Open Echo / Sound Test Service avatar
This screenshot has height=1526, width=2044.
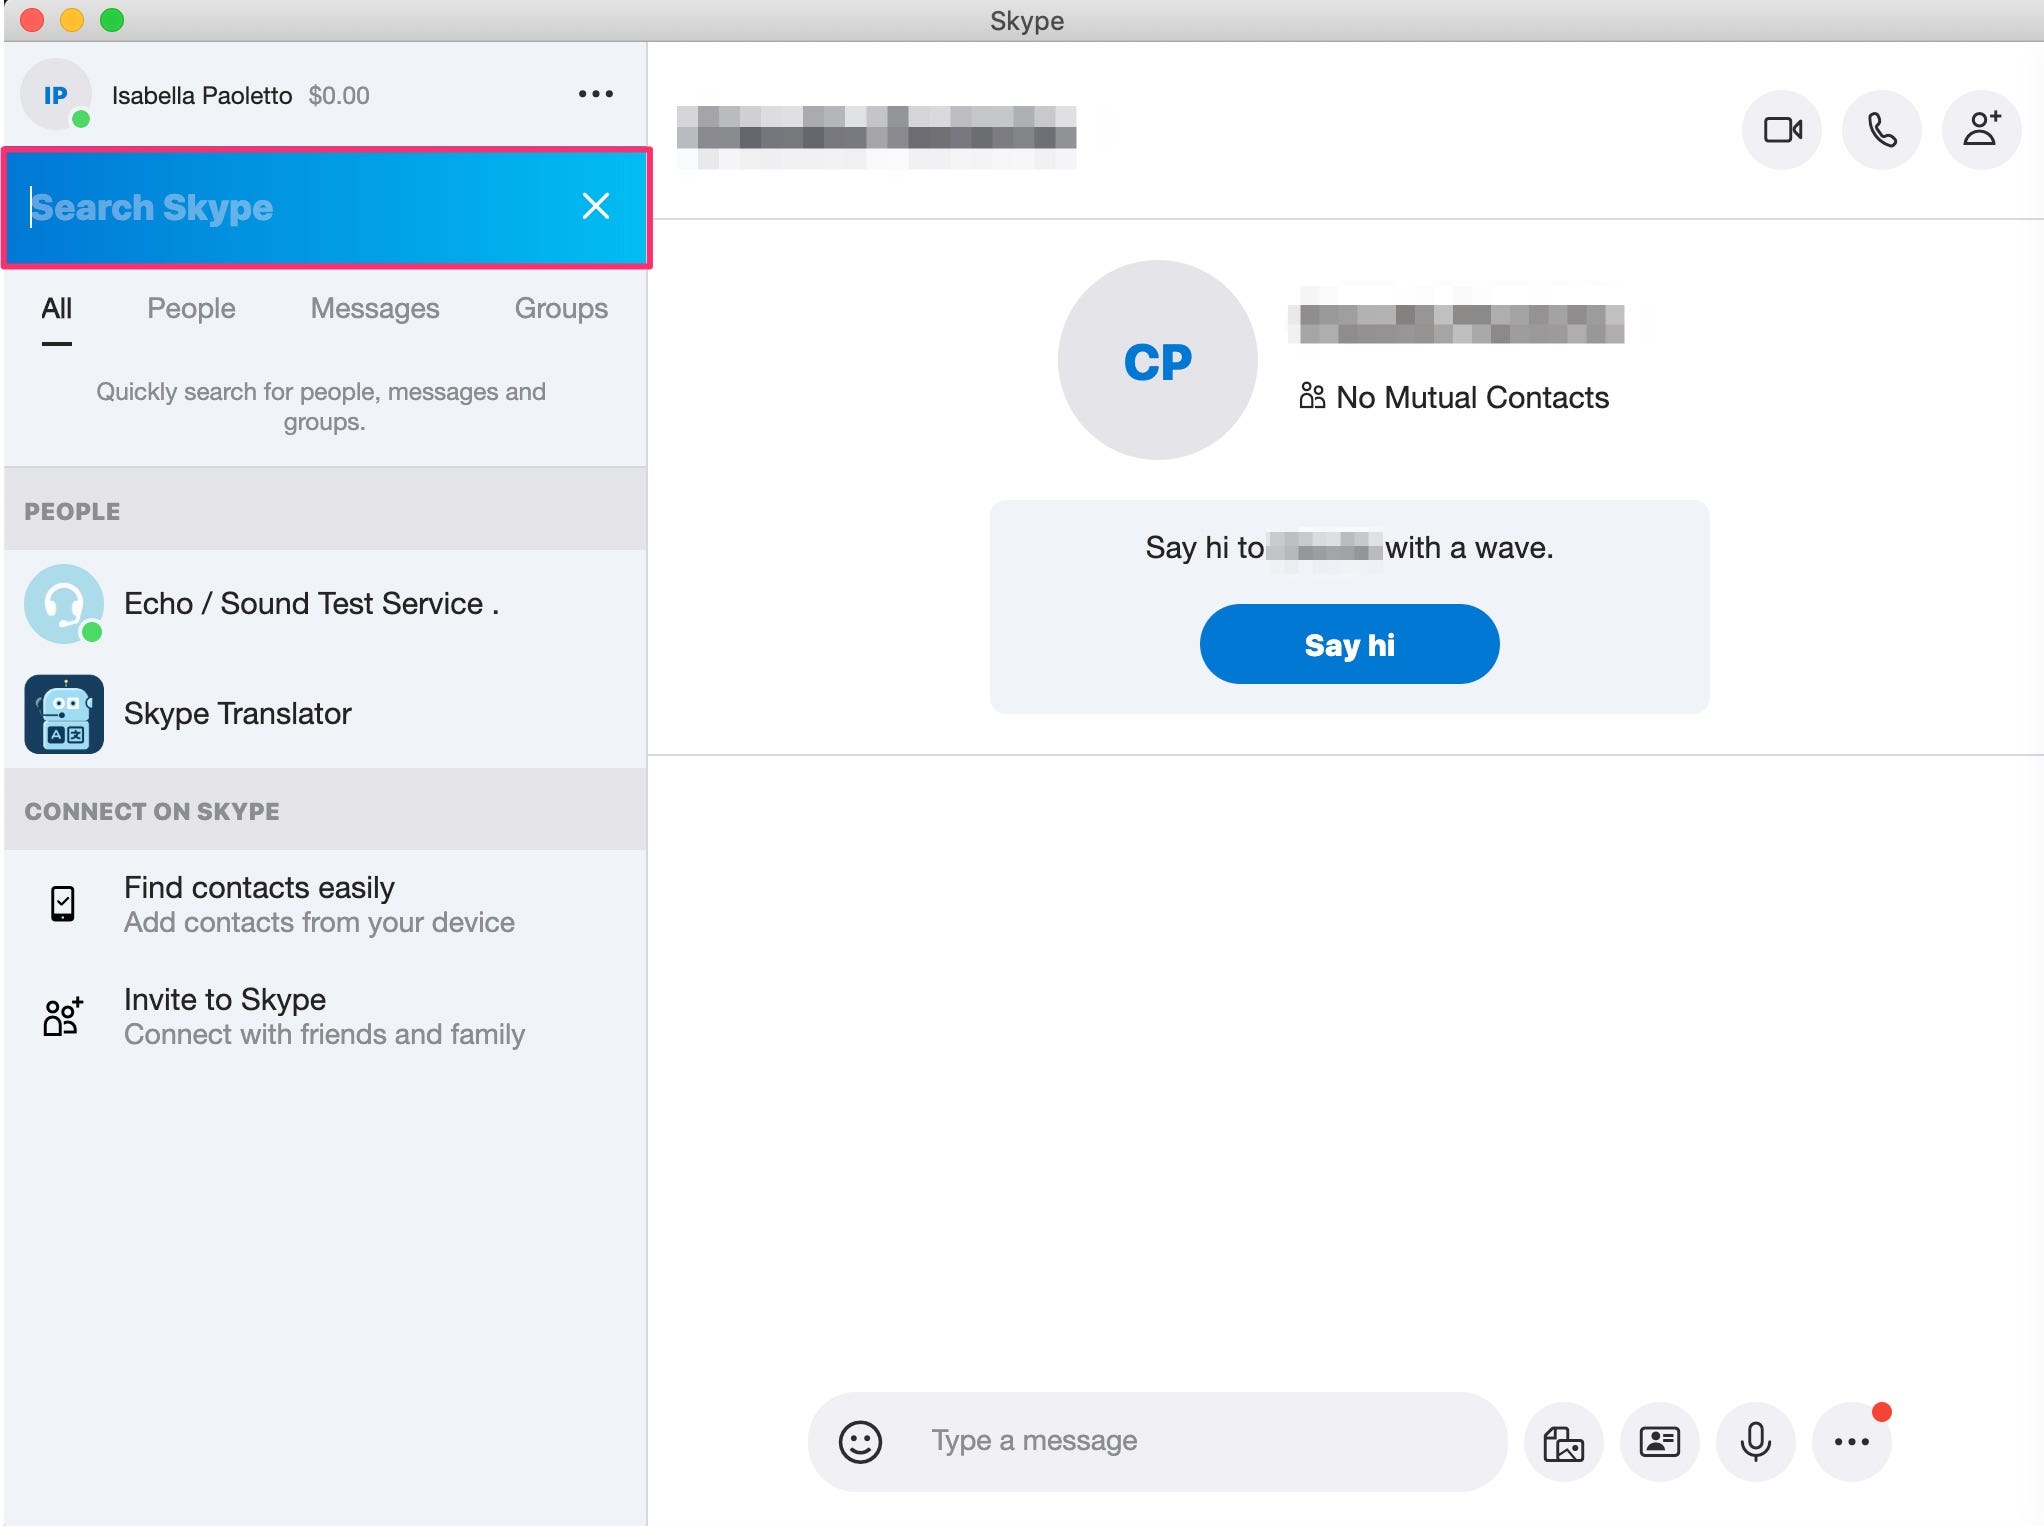(x=64, y=604)
